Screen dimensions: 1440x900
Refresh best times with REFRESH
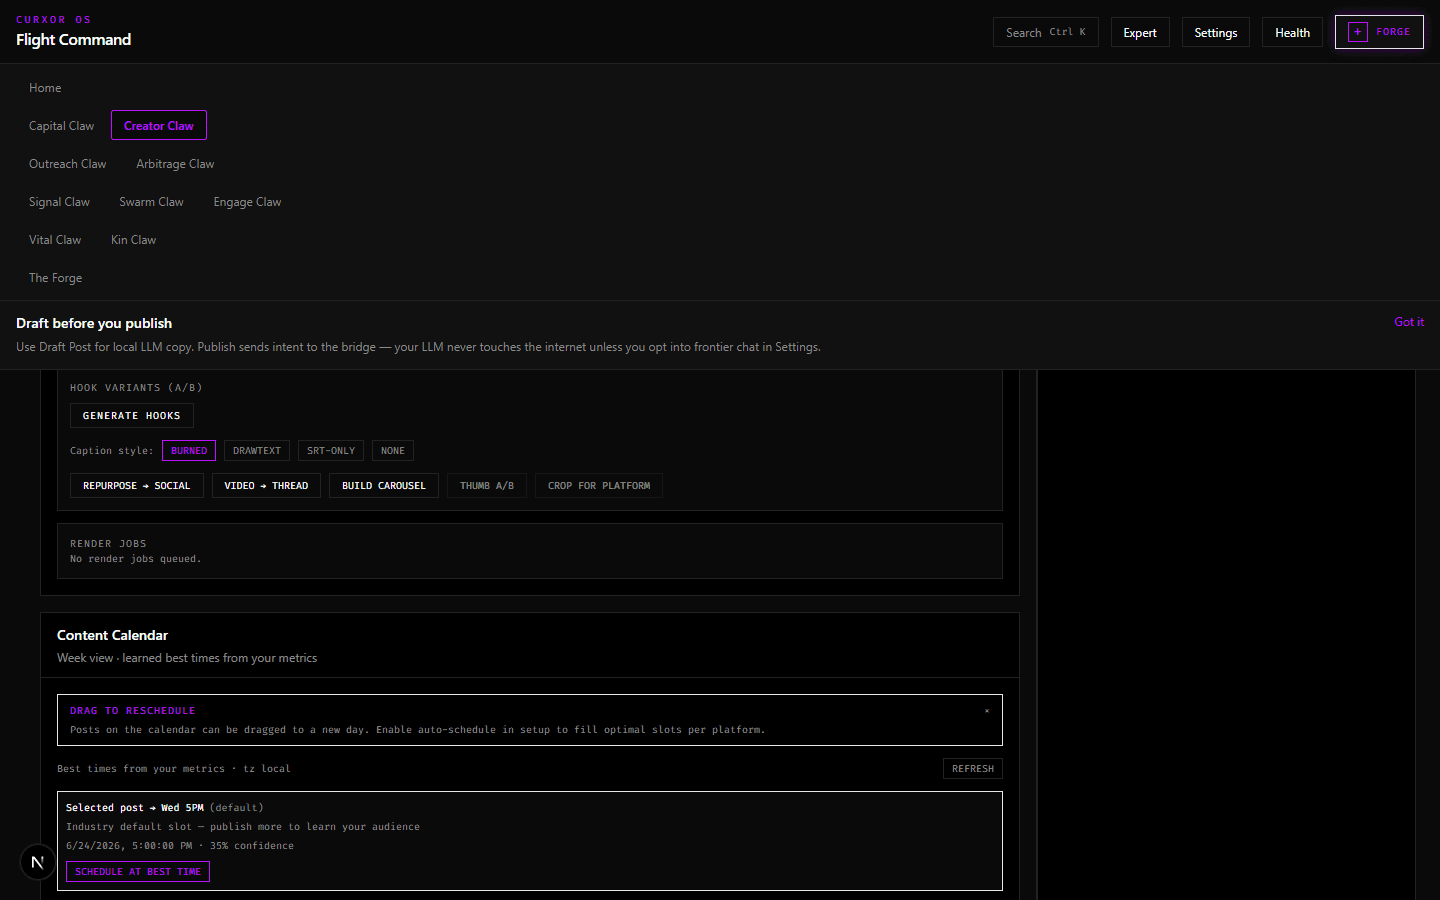[973, 769]
